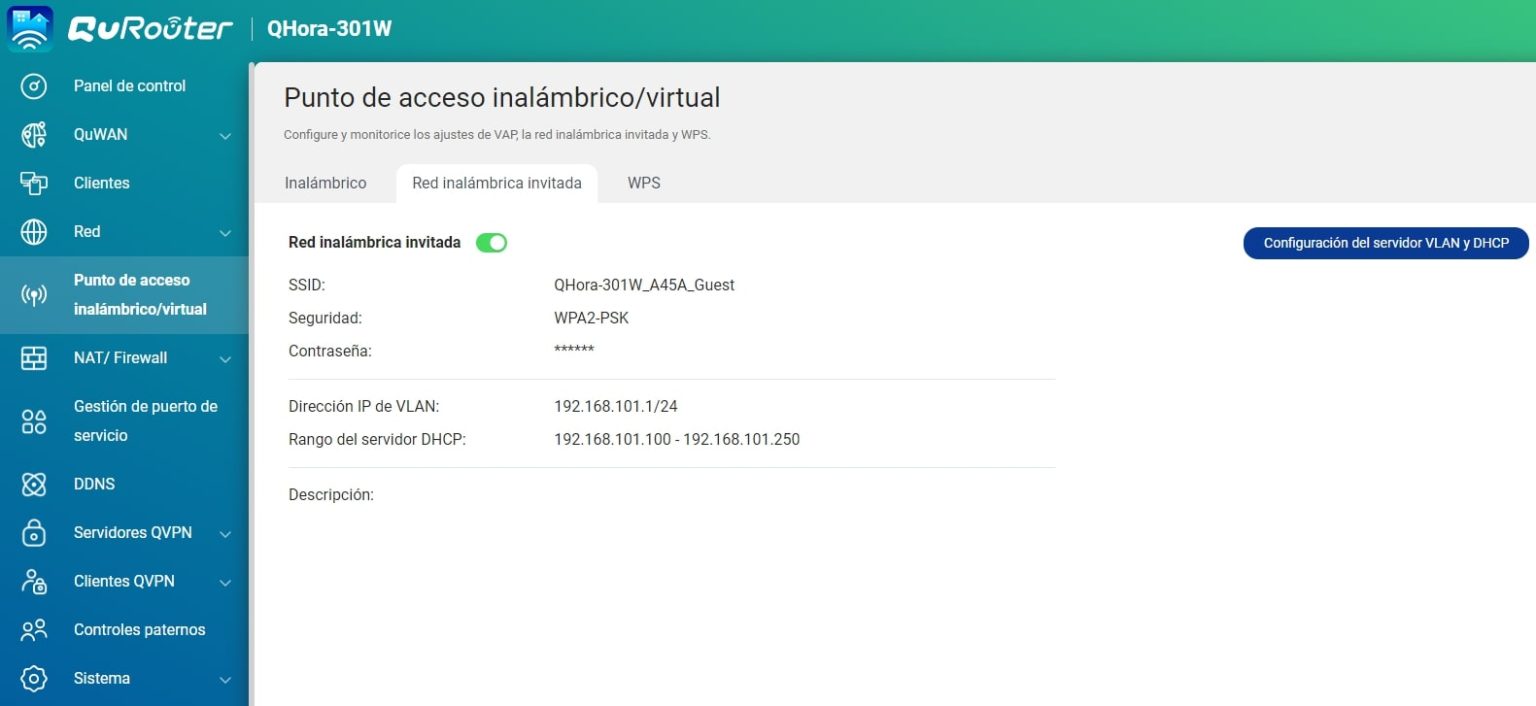Image resolution: width=1536 pixels, height=706 pixels.
Task: Open the Panel de control sidebar icon
Action: pyautogui.click(x=34, y=85)
